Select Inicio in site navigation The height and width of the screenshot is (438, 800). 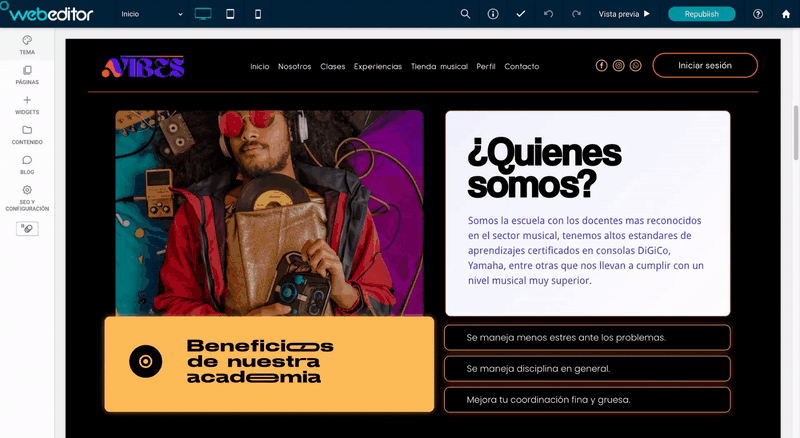point(260,66)
